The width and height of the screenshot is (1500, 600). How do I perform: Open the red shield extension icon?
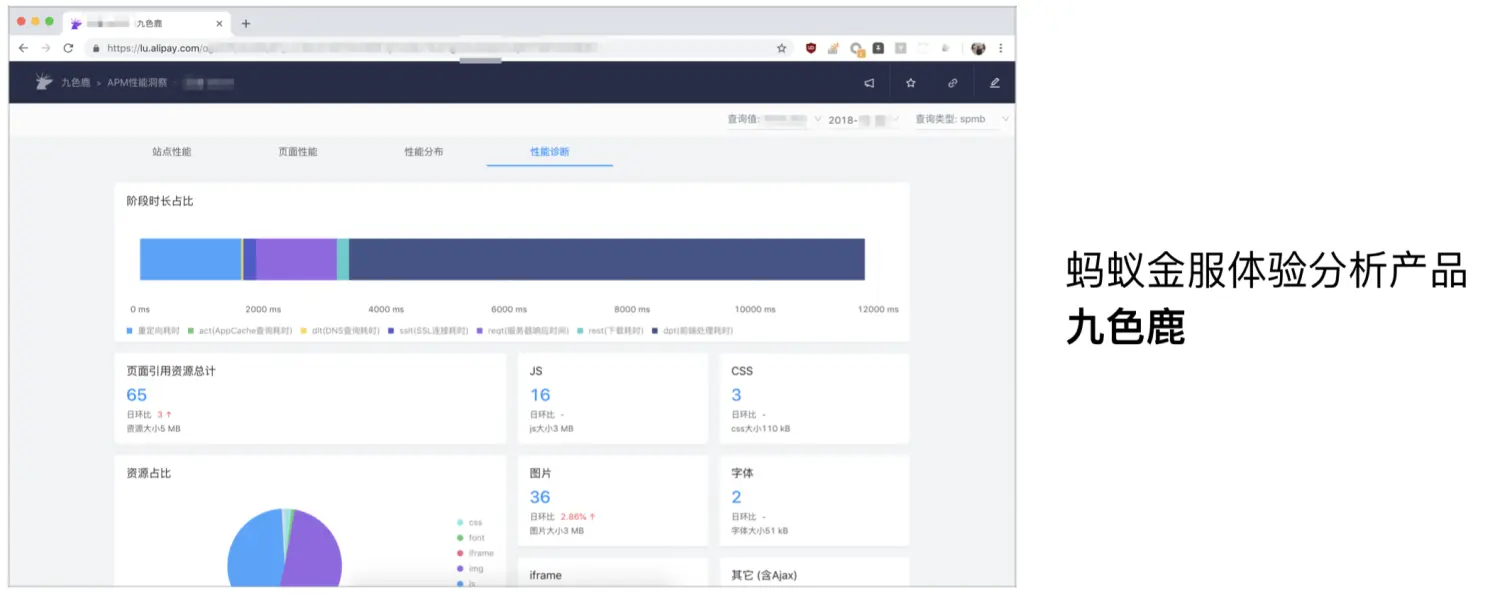coord(811,48)
